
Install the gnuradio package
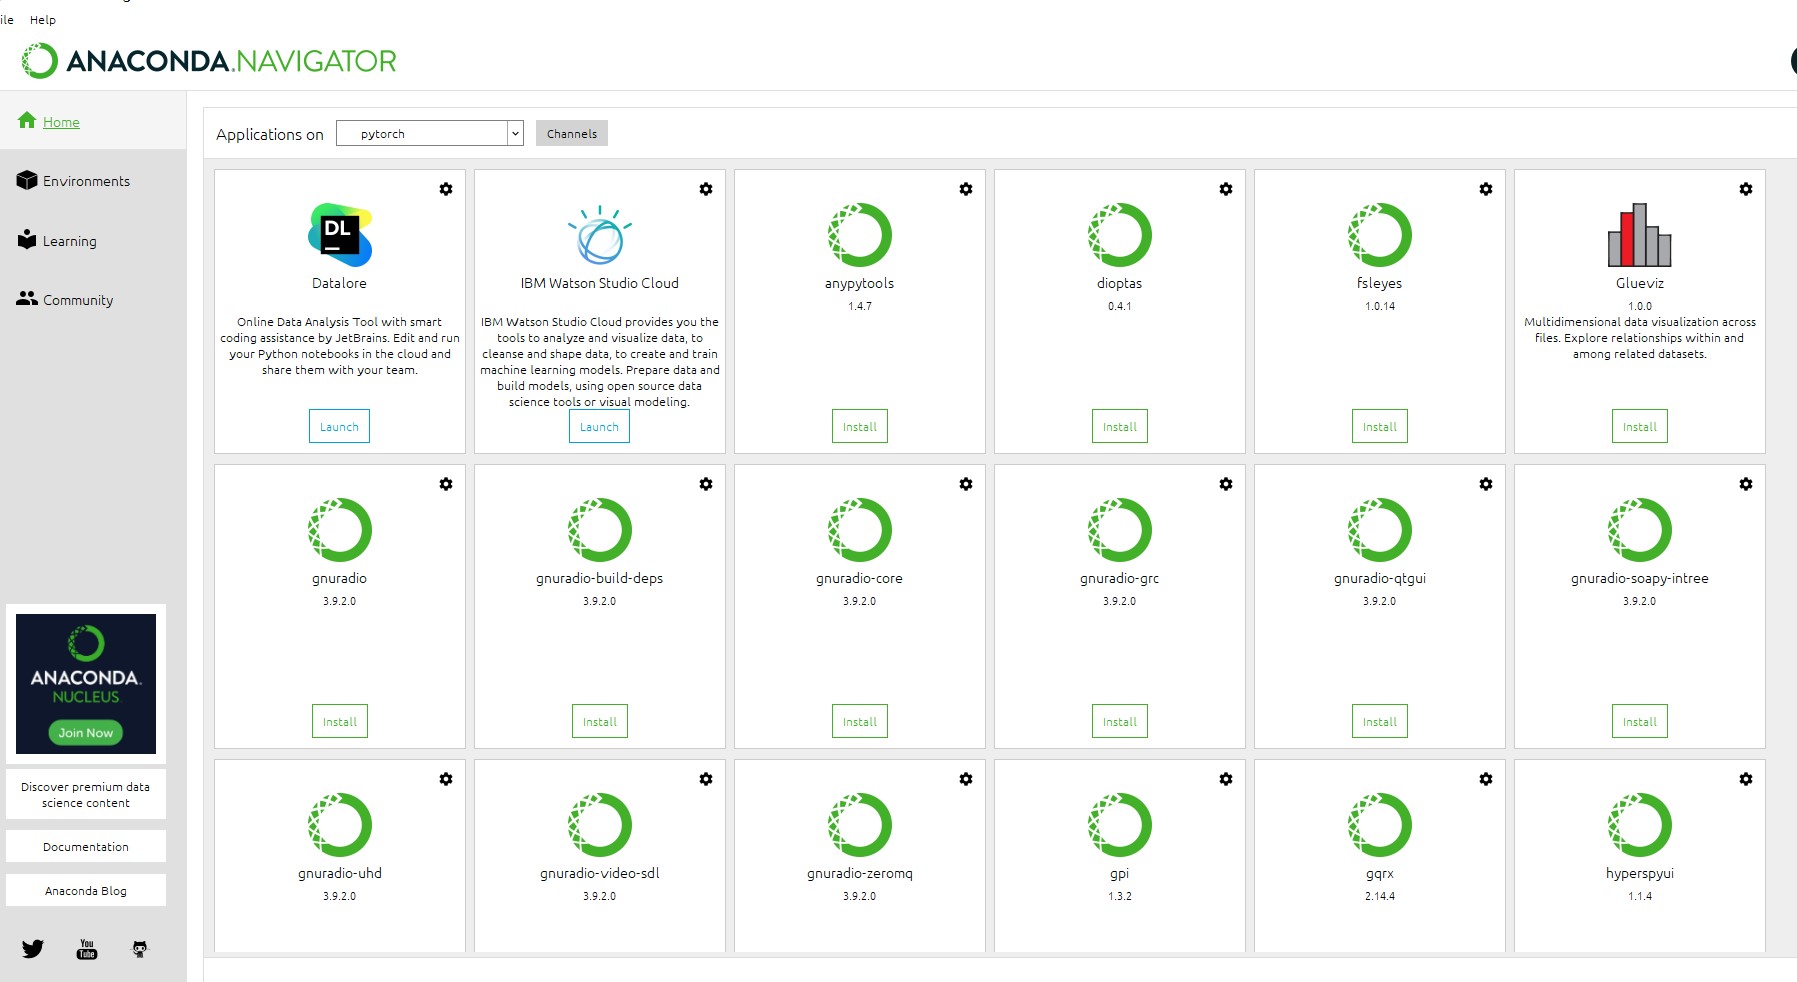coord(340,721)
